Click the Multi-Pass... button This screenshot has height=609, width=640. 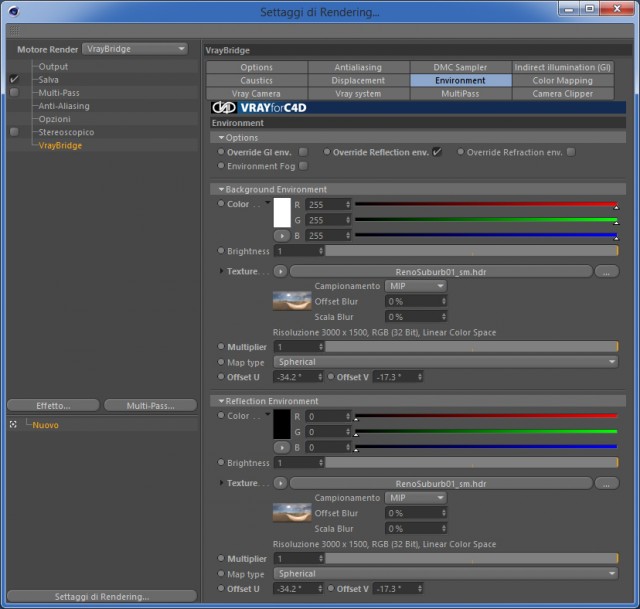(150, 406)
